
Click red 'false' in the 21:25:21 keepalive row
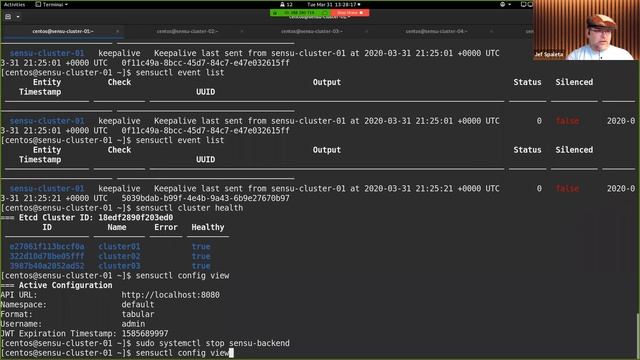coord(567,189)
